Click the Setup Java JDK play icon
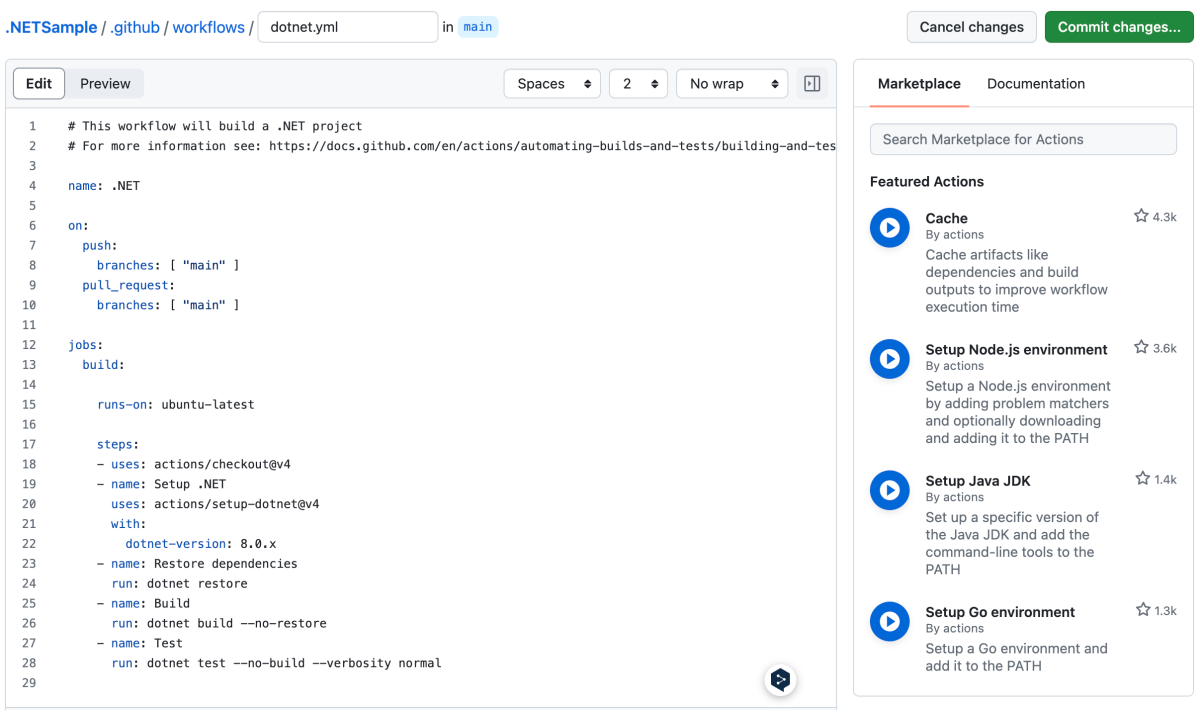The image size is (1200, 710). [889, 490]
